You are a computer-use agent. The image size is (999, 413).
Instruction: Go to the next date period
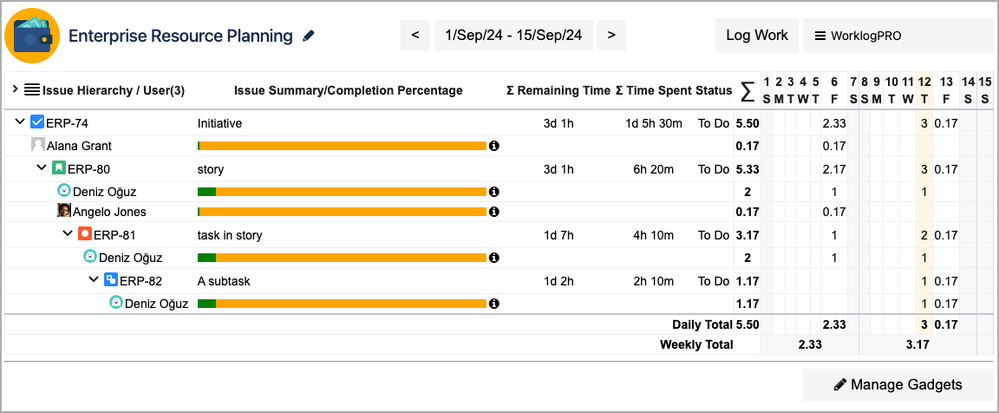(611, 36)
